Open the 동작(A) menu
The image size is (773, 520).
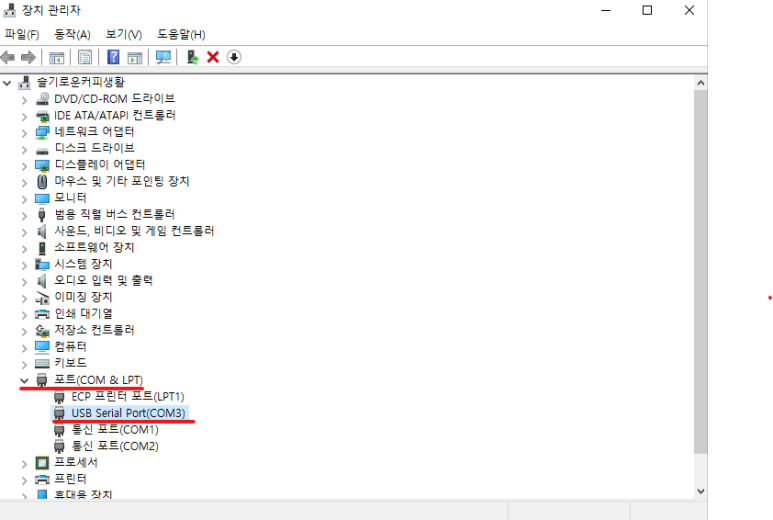click(x=72, y=35)
